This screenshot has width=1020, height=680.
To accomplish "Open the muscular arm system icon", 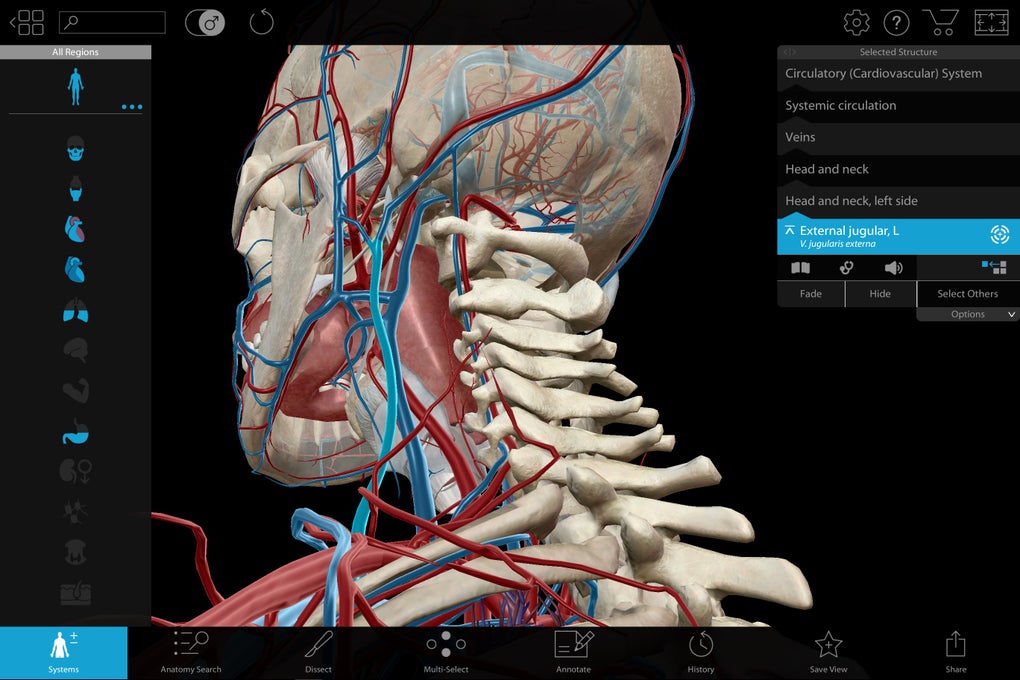I will (x=76, y=390).
